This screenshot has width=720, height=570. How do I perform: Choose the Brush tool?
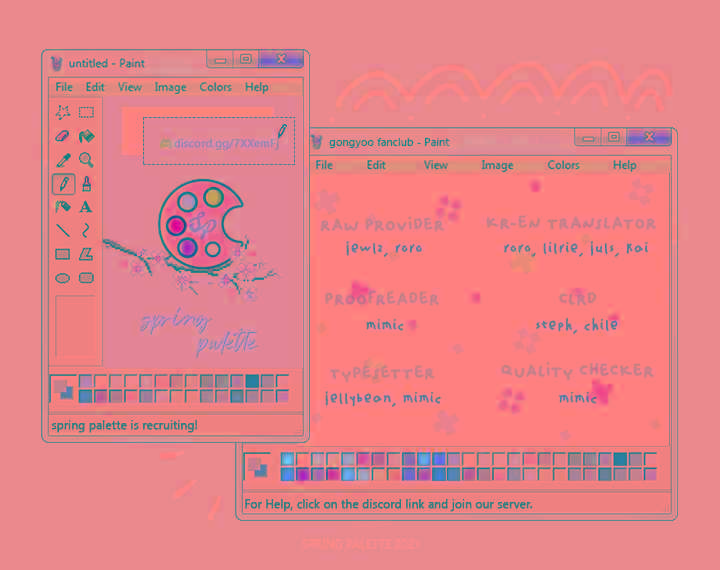[87, 184]
